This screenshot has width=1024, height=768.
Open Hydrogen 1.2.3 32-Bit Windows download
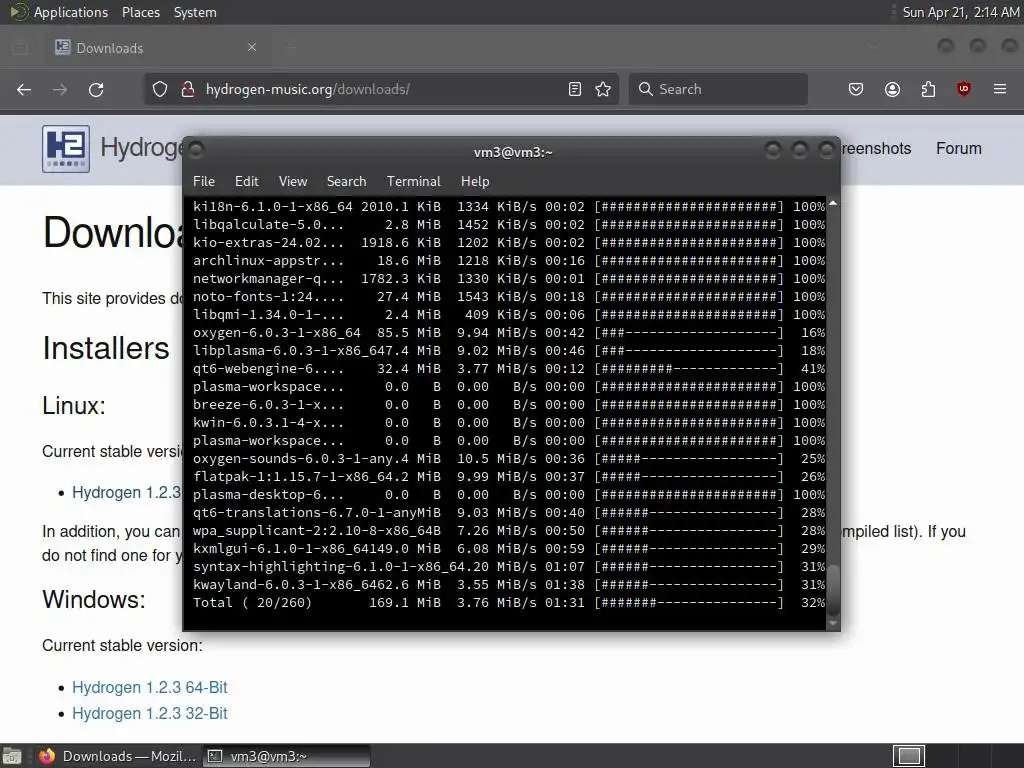(150, 714)
